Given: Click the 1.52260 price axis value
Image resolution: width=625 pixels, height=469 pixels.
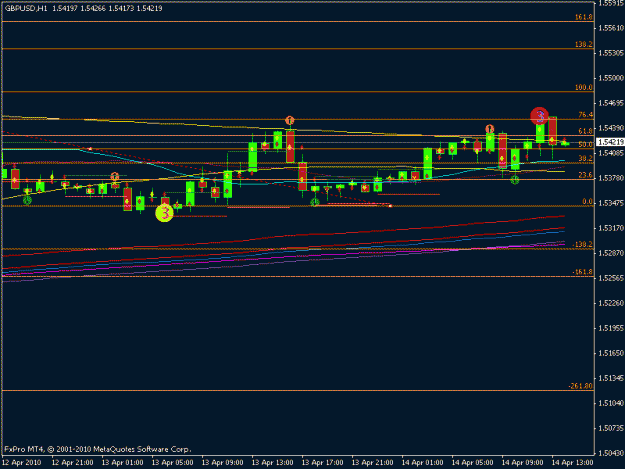Looking at the screenshot, I should pyautogui.click(x=611, y=303).
